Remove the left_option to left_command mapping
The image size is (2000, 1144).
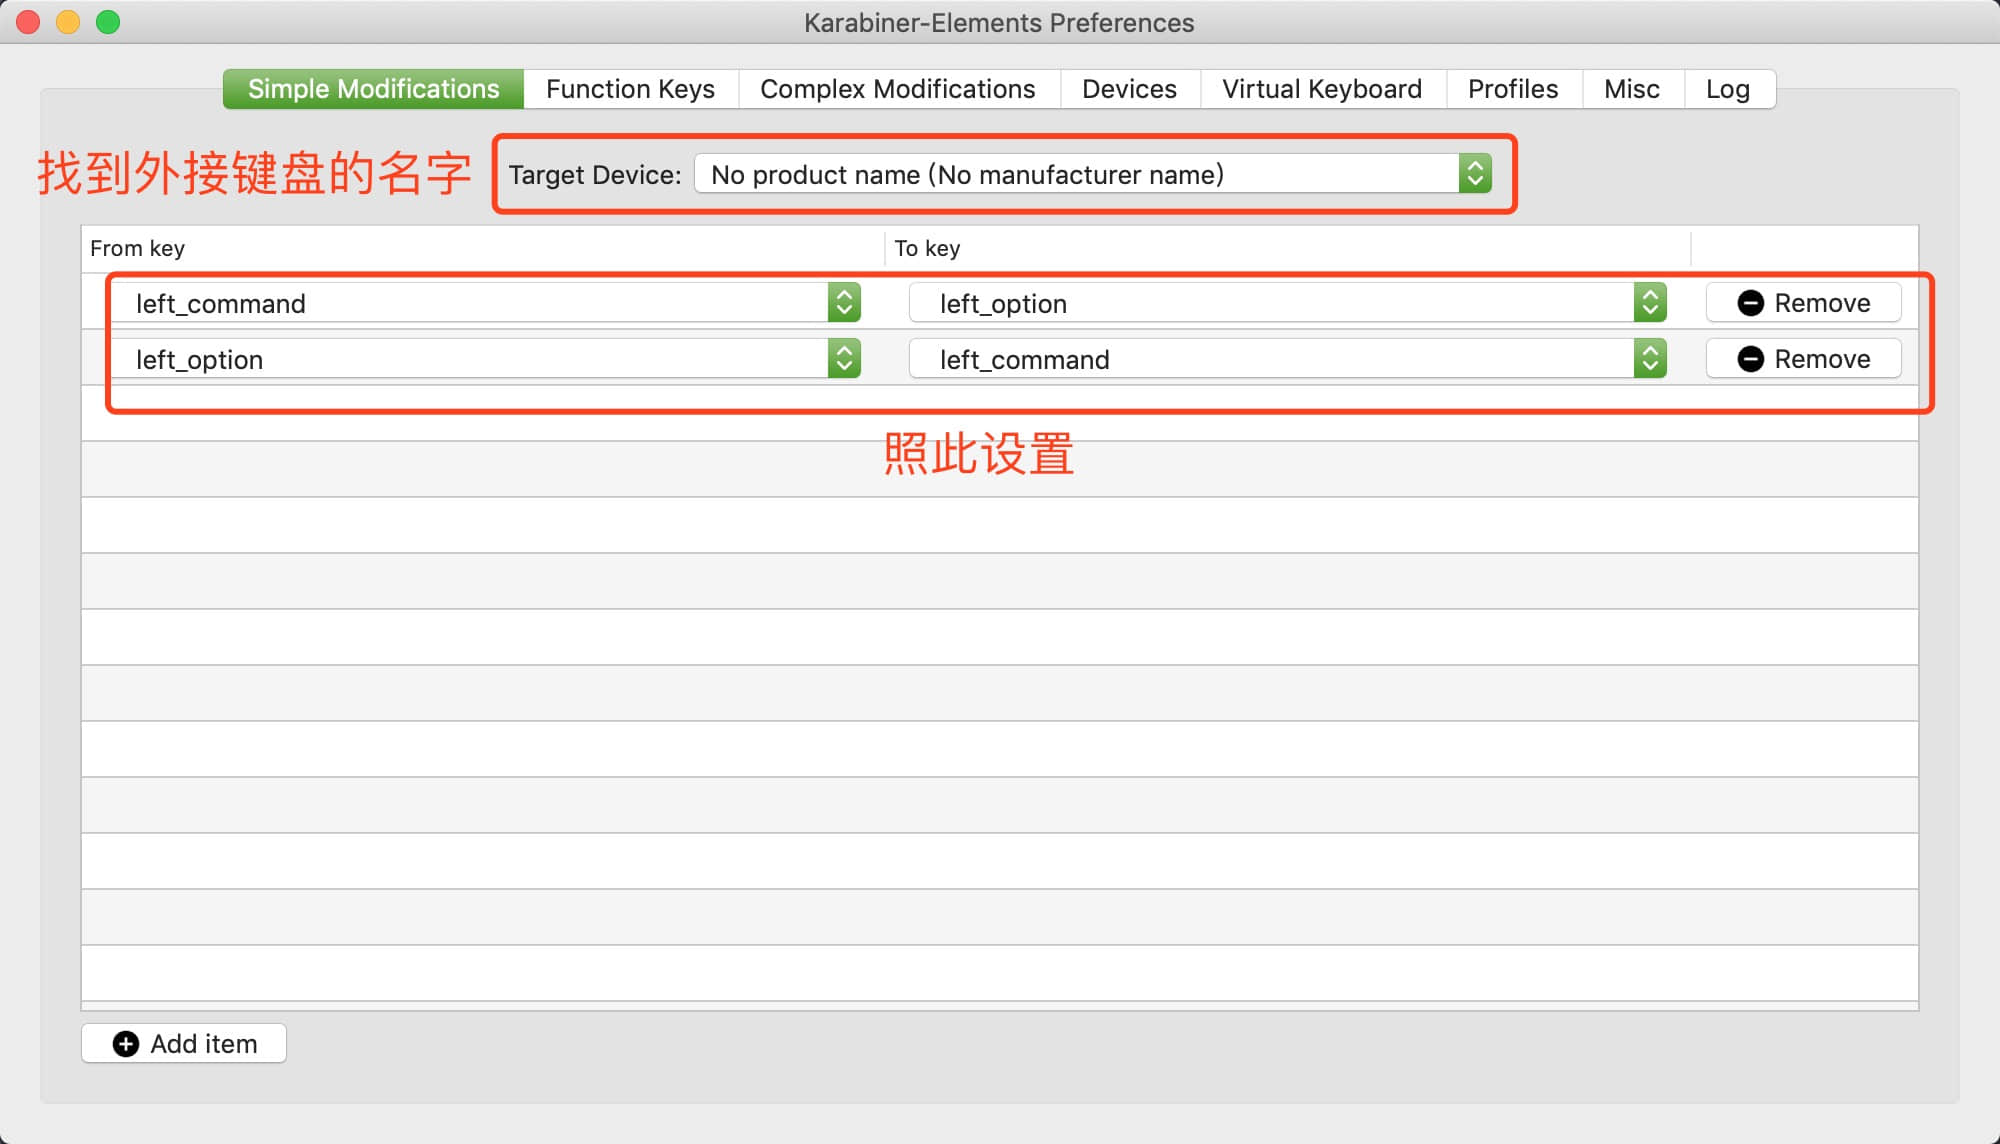(1803, 359)
